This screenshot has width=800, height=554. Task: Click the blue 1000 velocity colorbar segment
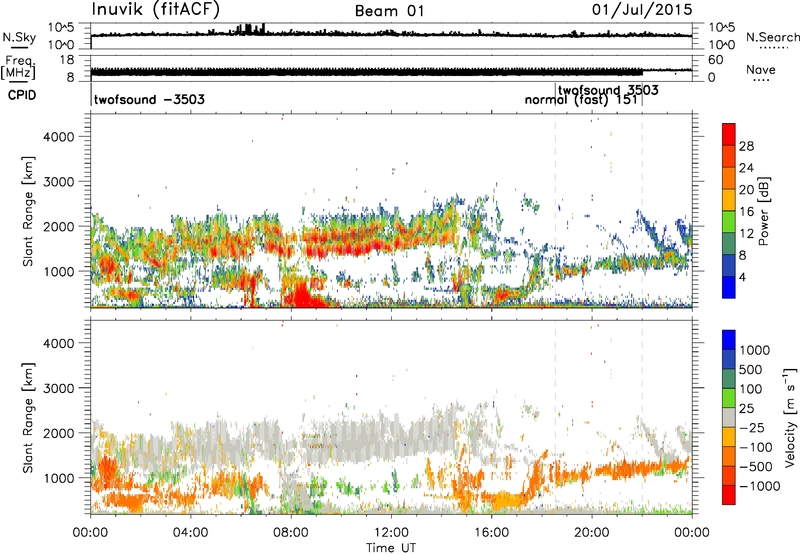coord(729,340)
